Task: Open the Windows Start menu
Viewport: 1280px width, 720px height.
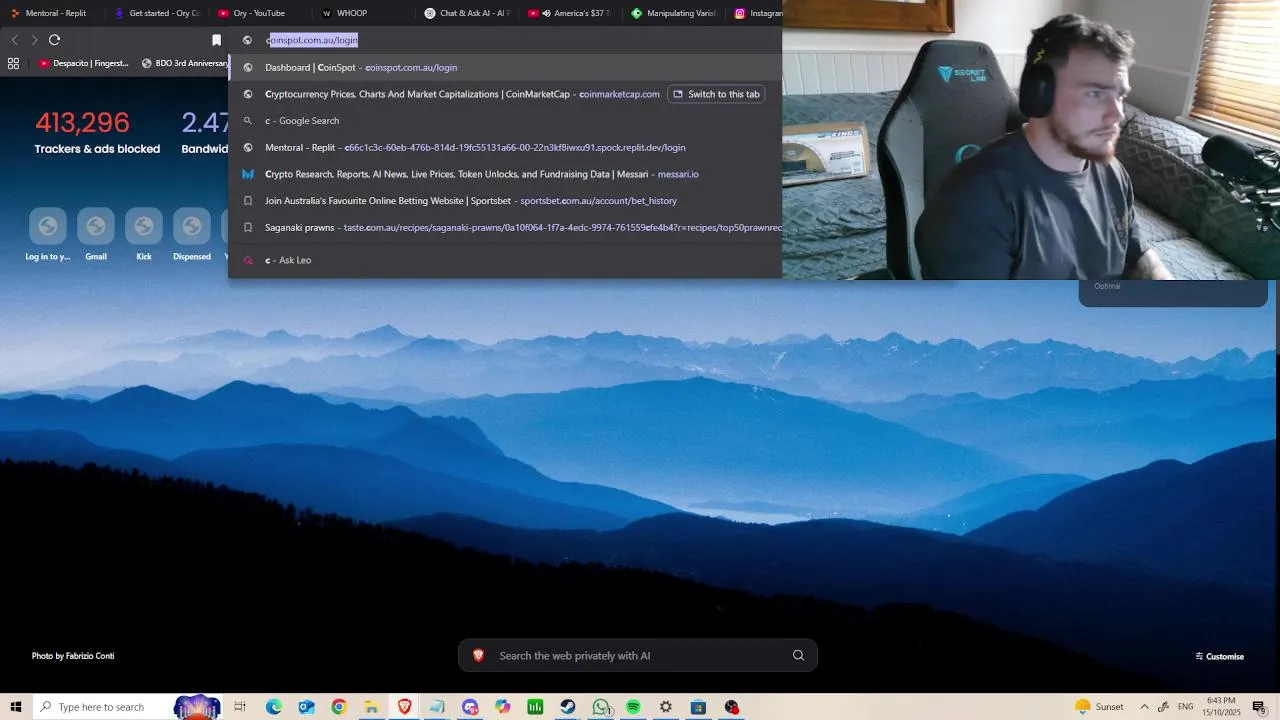Action: 16,707
